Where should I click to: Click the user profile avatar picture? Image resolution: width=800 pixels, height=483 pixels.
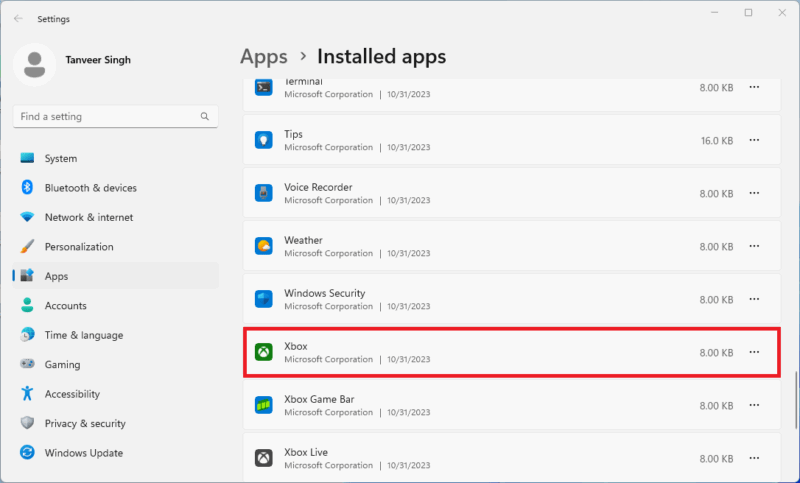click(35, 65)
